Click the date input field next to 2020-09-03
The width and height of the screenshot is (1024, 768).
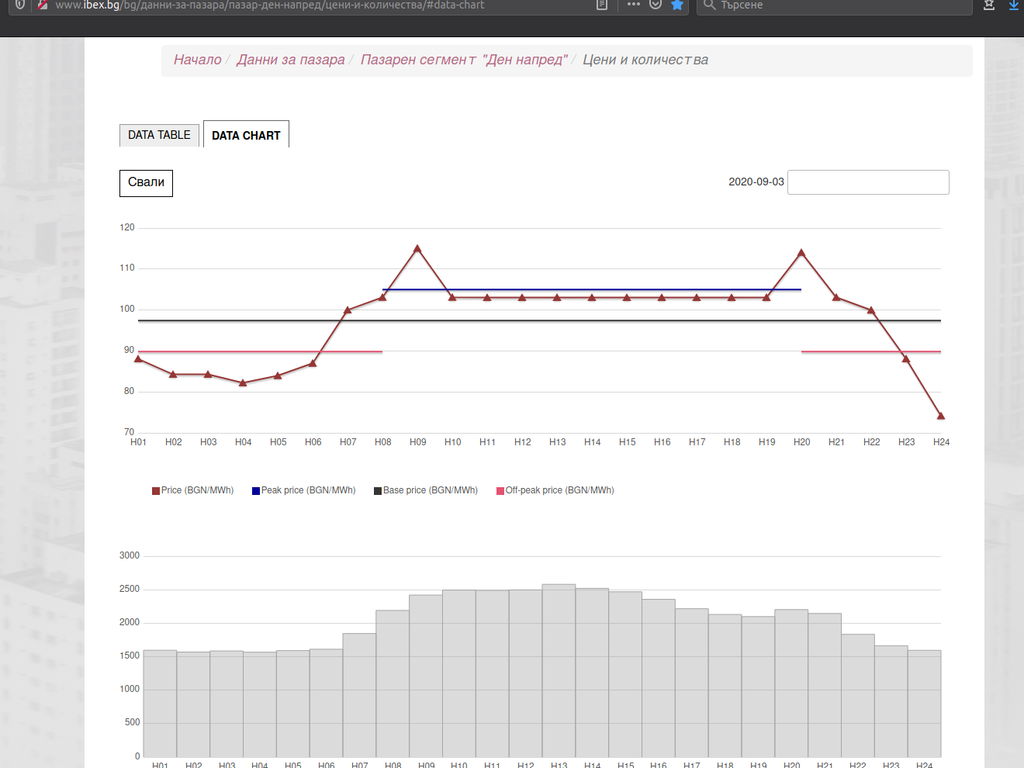pyautogui.click(x=868, y=182)
